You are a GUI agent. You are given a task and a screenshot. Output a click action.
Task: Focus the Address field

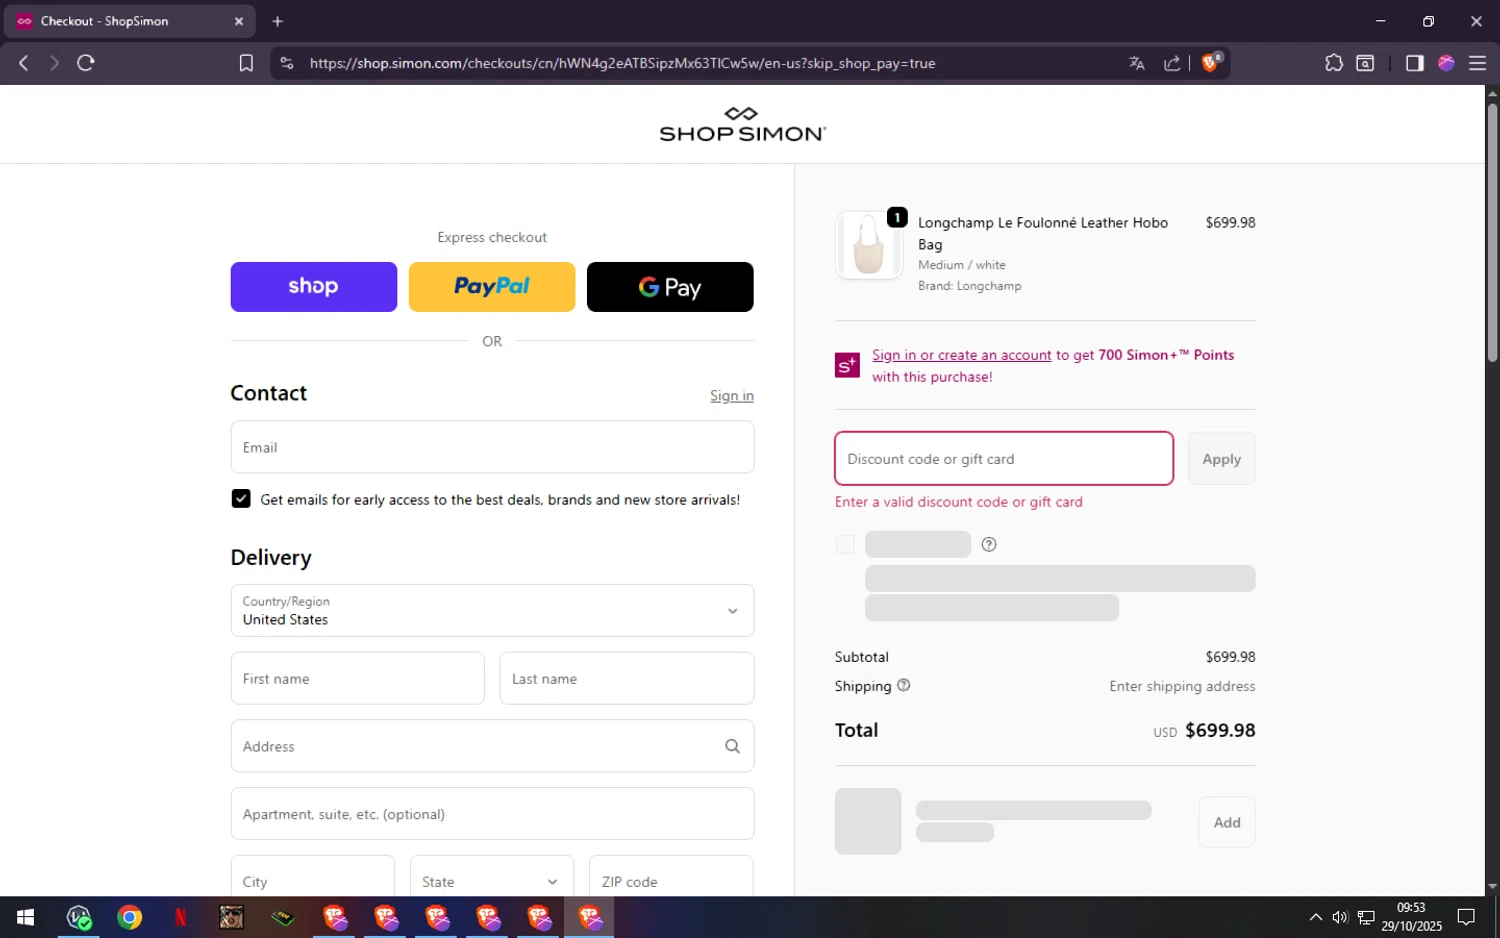coord(492,746)
